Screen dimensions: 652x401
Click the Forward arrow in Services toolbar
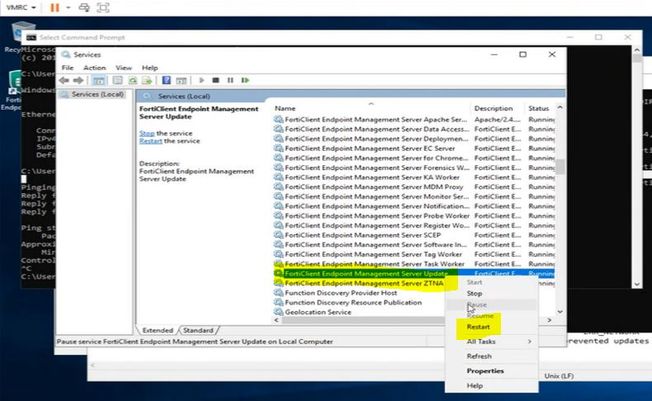(78, 80)
